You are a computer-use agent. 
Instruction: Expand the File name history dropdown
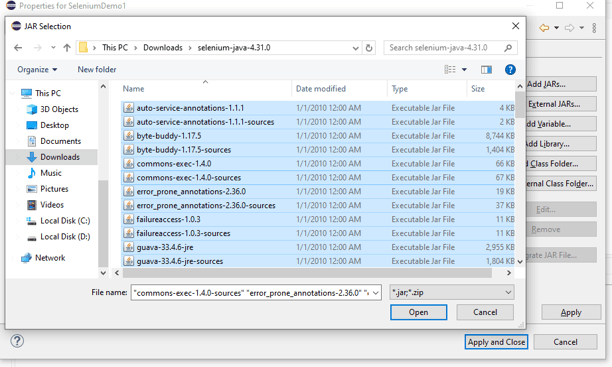376,293
